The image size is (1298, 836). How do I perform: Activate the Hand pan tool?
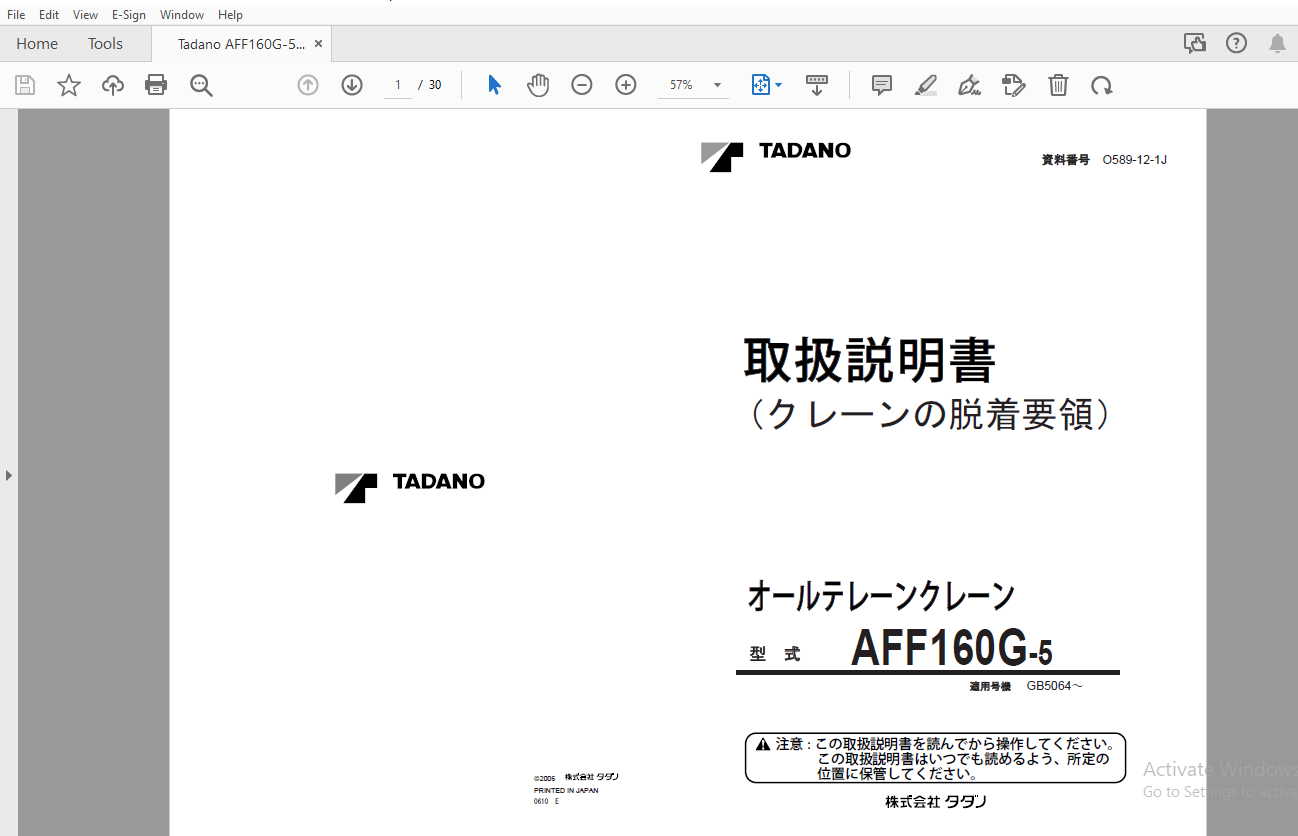coord(538,85)
